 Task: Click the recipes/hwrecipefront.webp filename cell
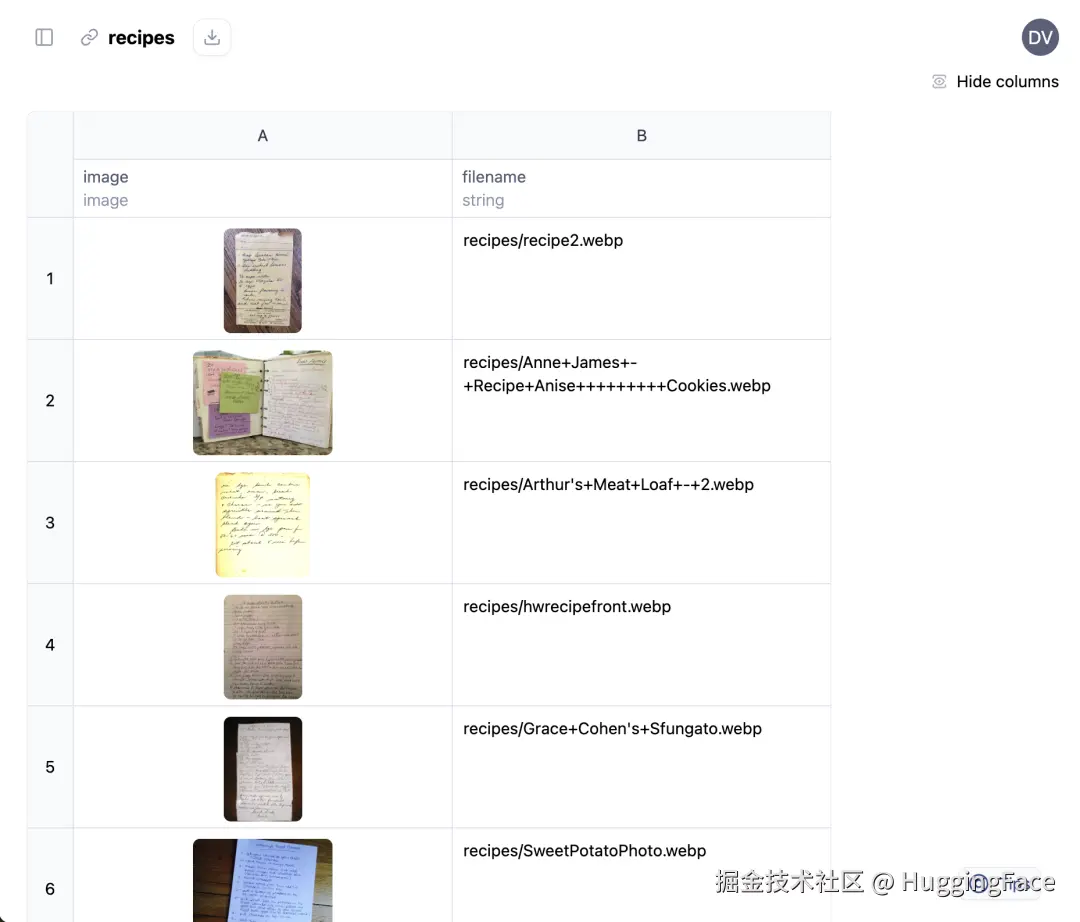(641, 645)
